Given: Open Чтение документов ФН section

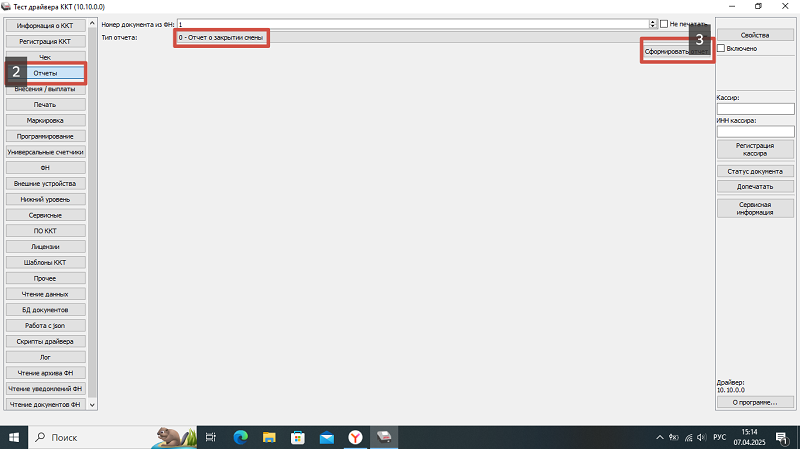Looking at the screenshot, I should (x=45, y=404).
